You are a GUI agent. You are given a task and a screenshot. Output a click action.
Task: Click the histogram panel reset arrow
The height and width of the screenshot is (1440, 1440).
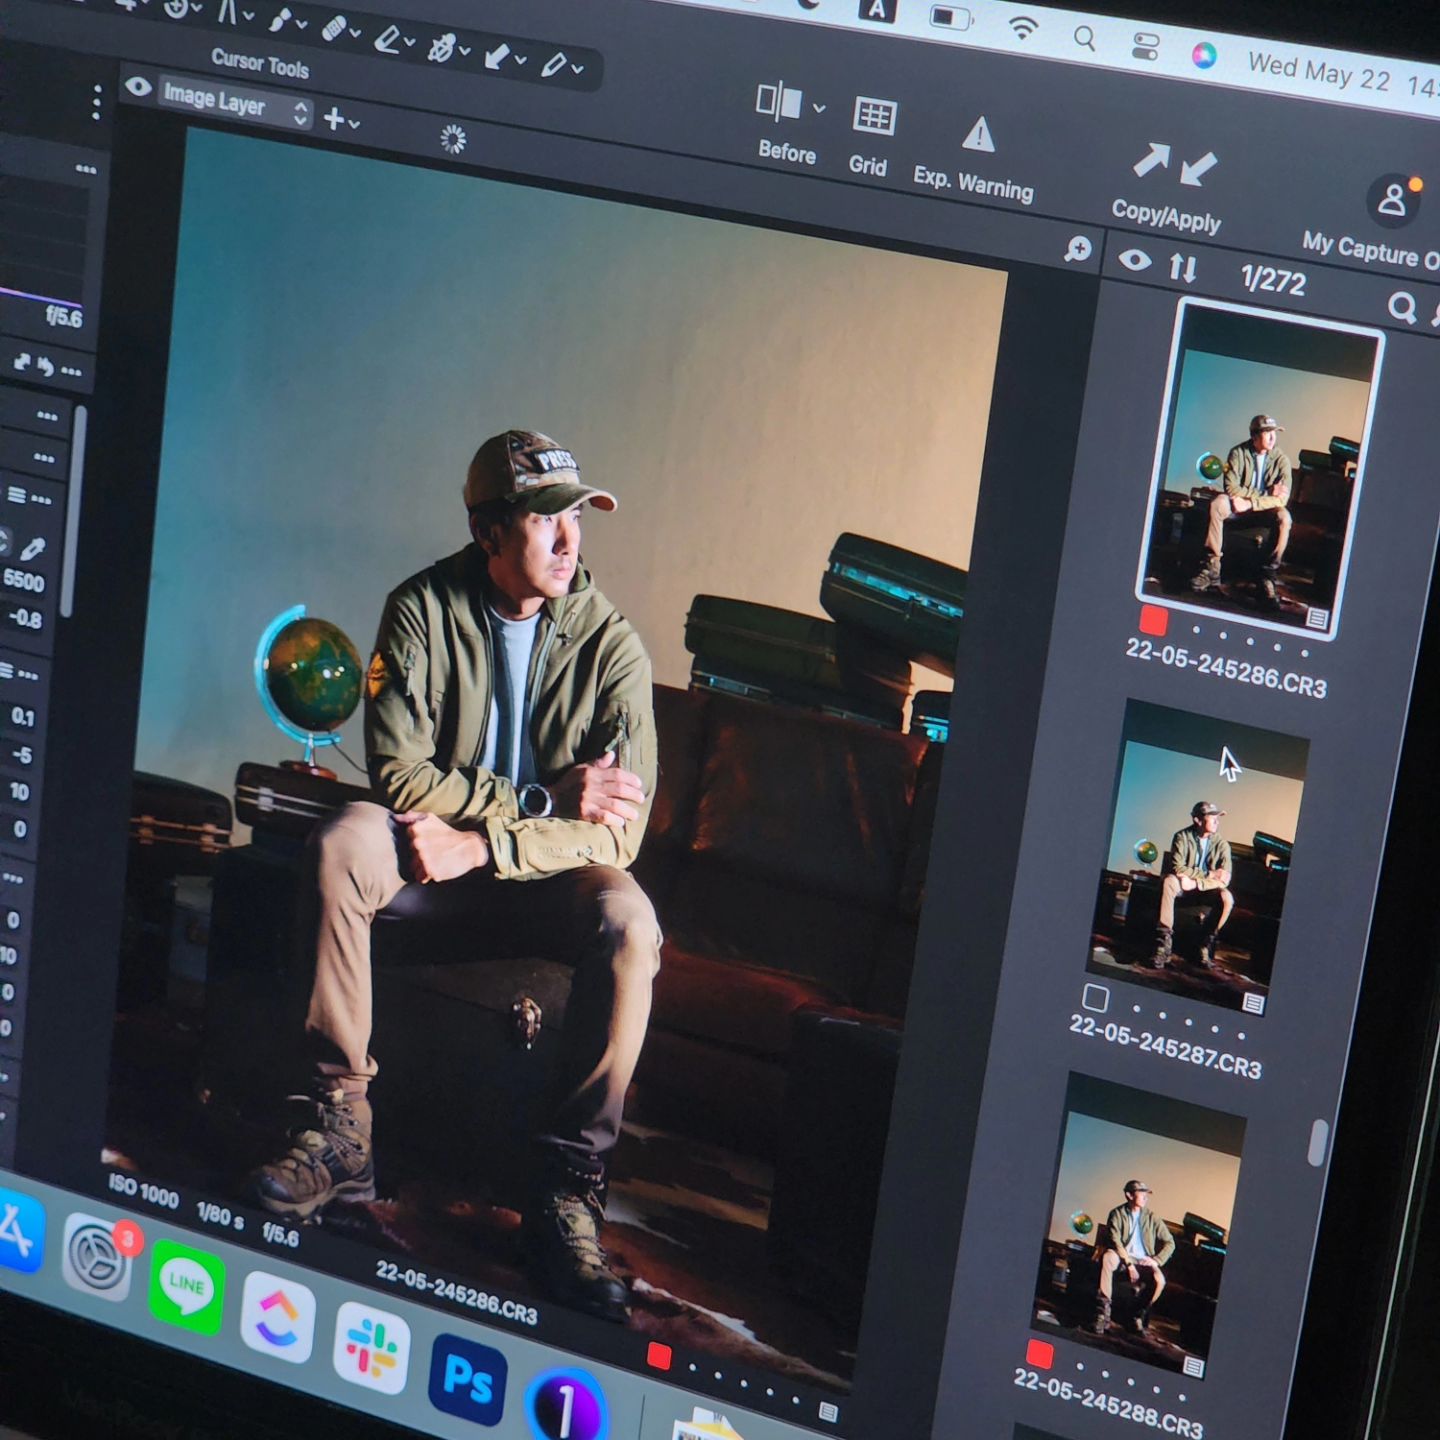pos(45,367)
